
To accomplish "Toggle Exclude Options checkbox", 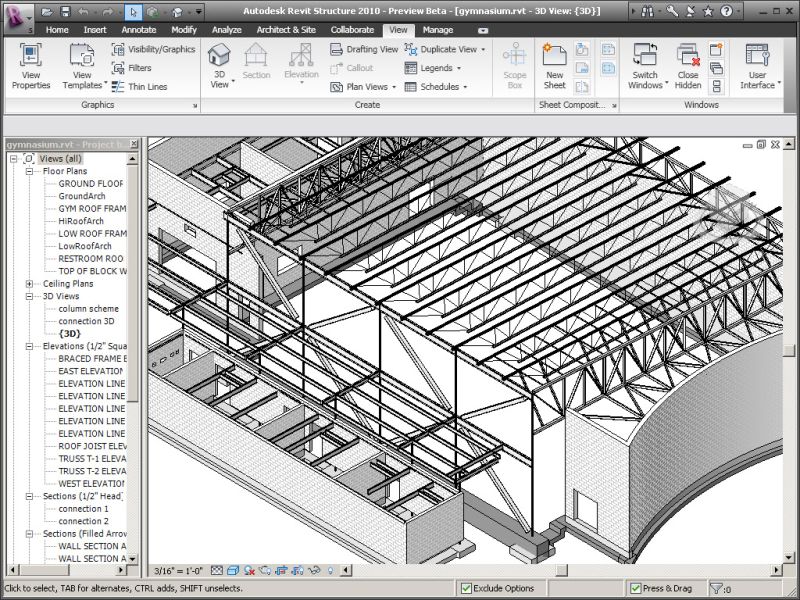I will (x=466, y=588).
